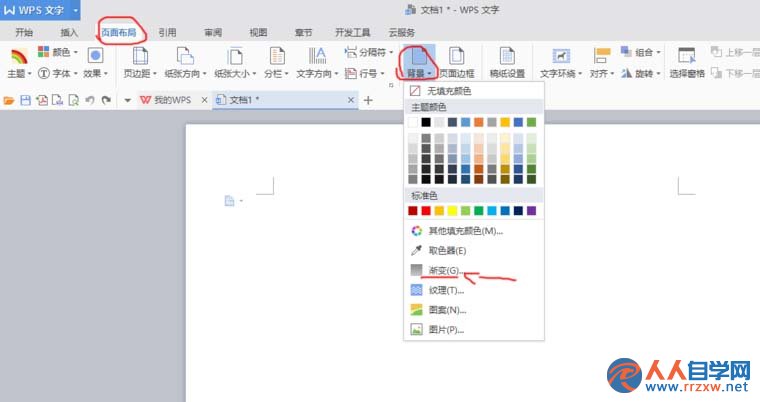
Task: Switch to the 云服务 tab
Action: tap(401, 32)
